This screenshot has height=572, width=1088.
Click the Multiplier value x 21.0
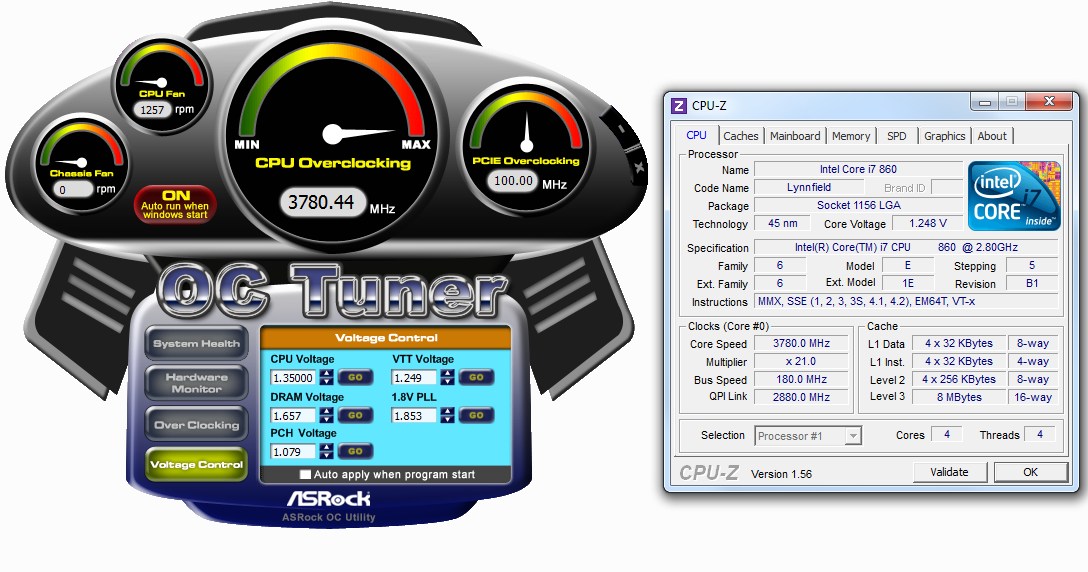[801, 361]
